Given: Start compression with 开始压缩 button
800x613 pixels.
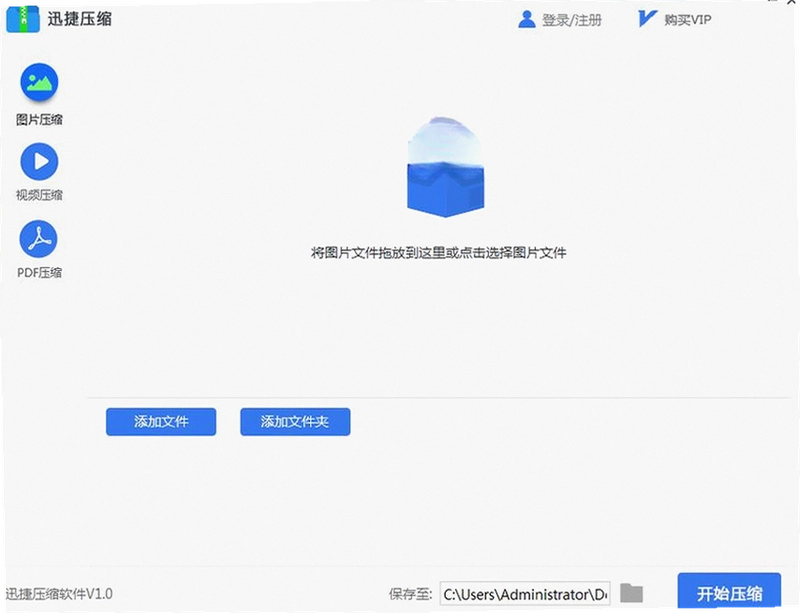Looking at the screenshot, I should click(x=729, y=593).
